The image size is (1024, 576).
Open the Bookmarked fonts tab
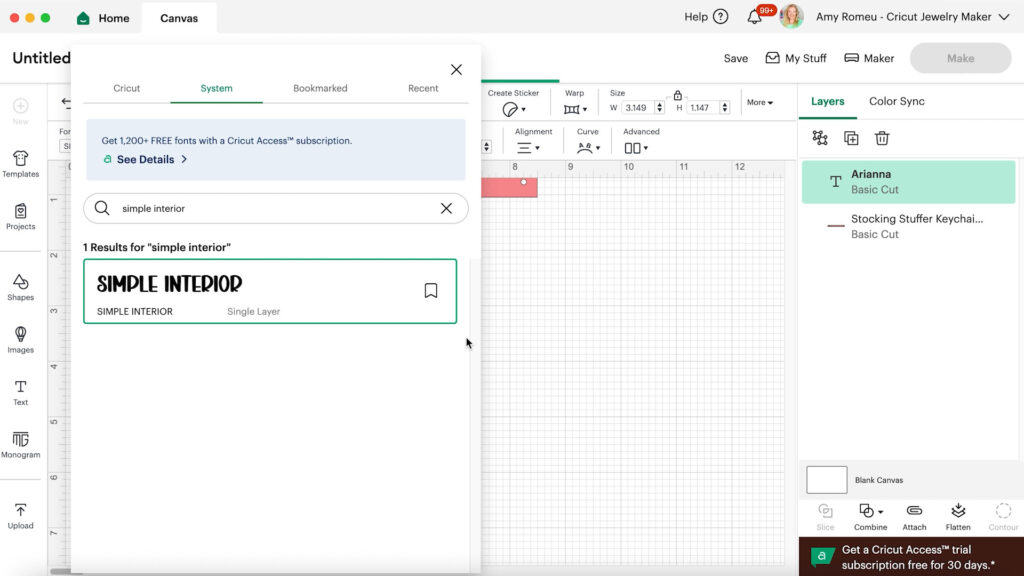(x=320, y=88)
